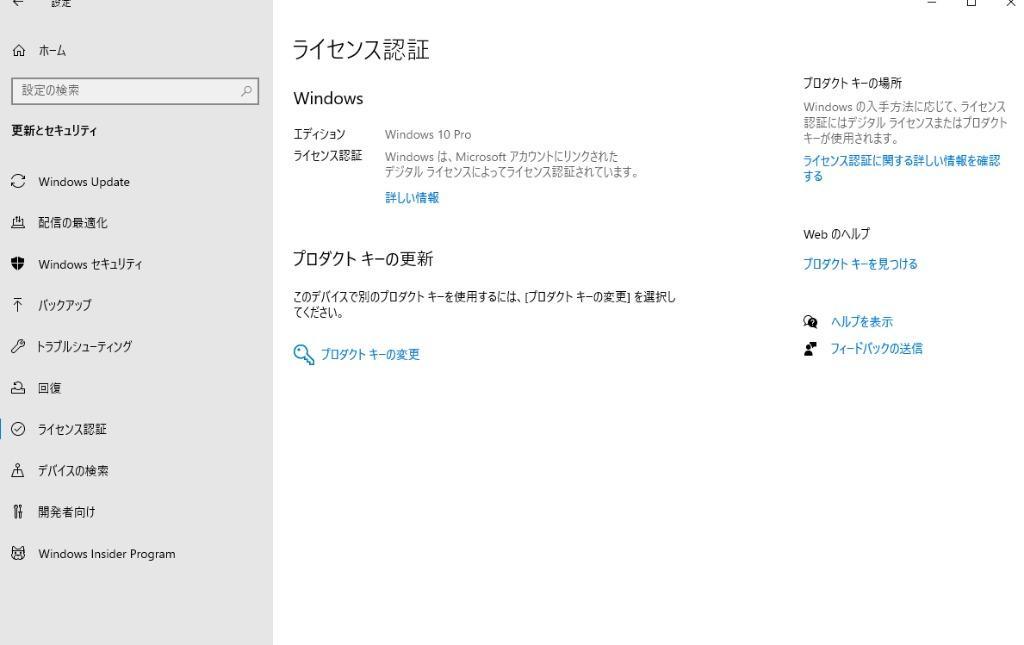
Task: Open ヘルプを表示 link
Action: click(x=861, y=321)
